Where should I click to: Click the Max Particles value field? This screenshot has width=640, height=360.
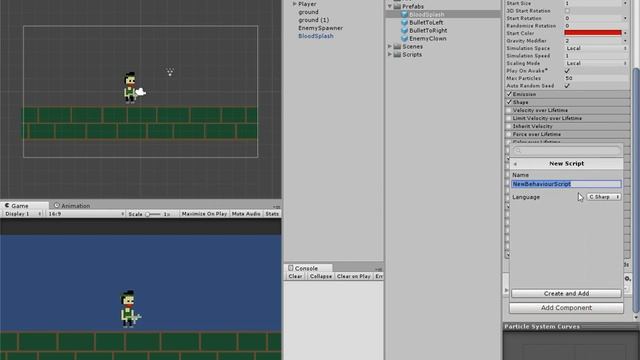pos(596,78)
